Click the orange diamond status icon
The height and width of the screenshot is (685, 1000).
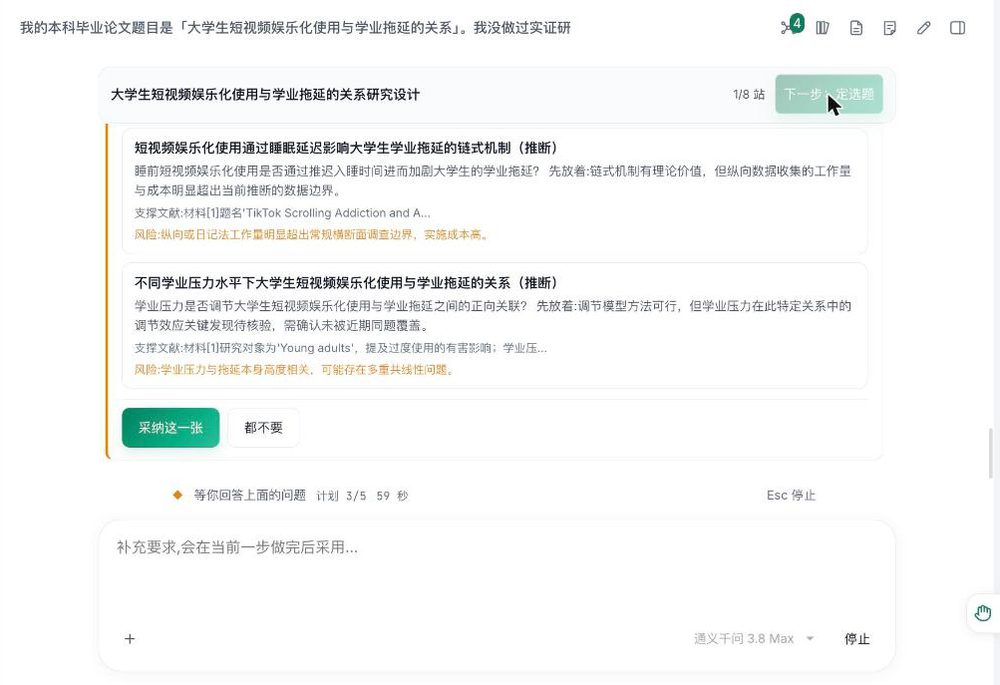click(178, 495)
